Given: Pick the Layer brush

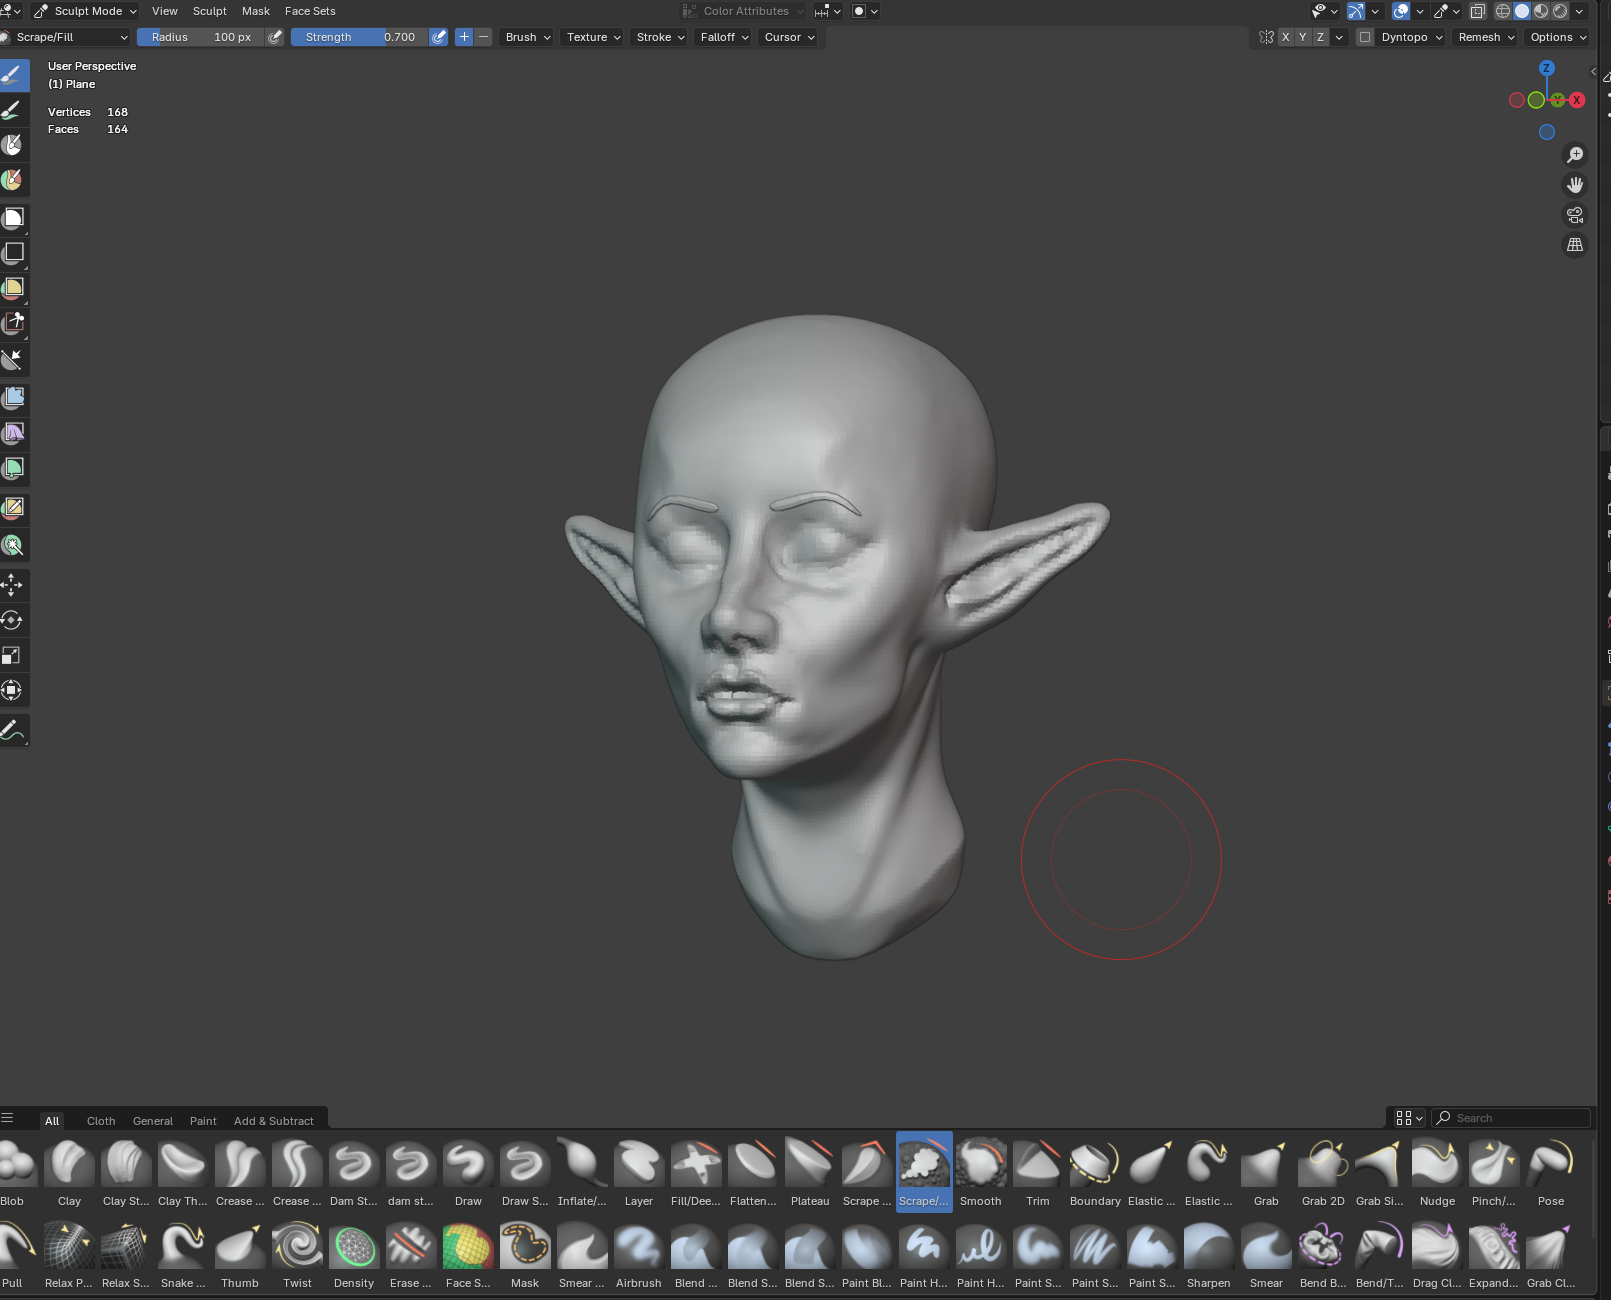Looking at the screenshot, I should 639,1172.
